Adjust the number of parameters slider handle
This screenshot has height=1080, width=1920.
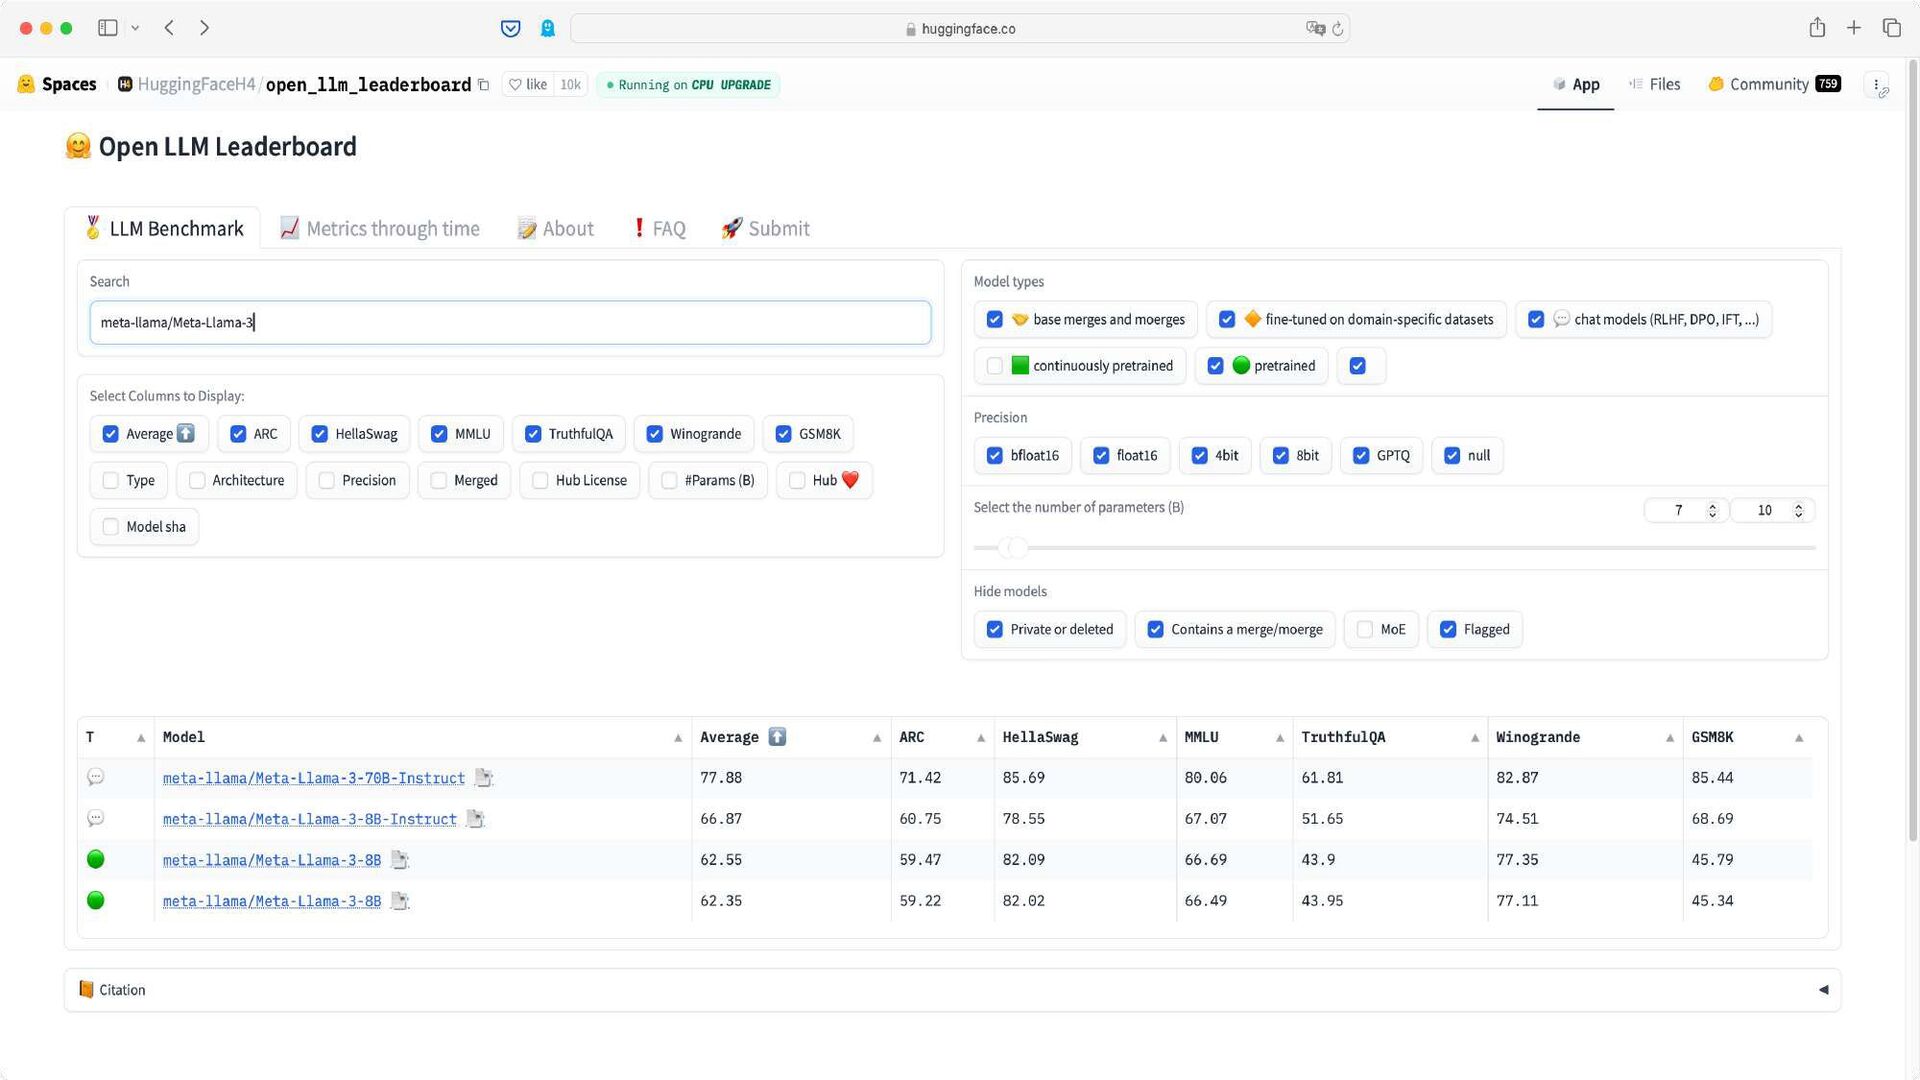coord(1016,548)
